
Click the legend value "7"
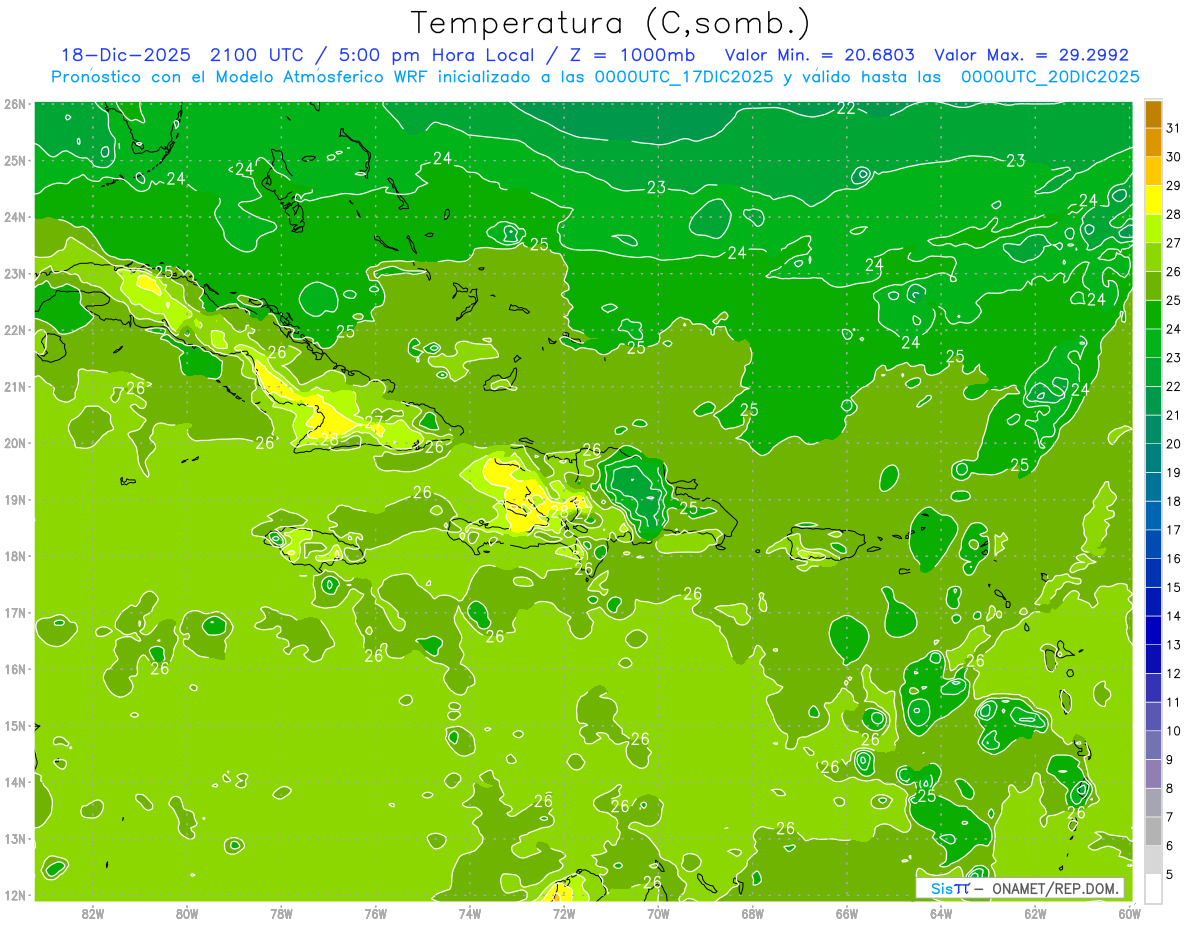coord(1169,817)
